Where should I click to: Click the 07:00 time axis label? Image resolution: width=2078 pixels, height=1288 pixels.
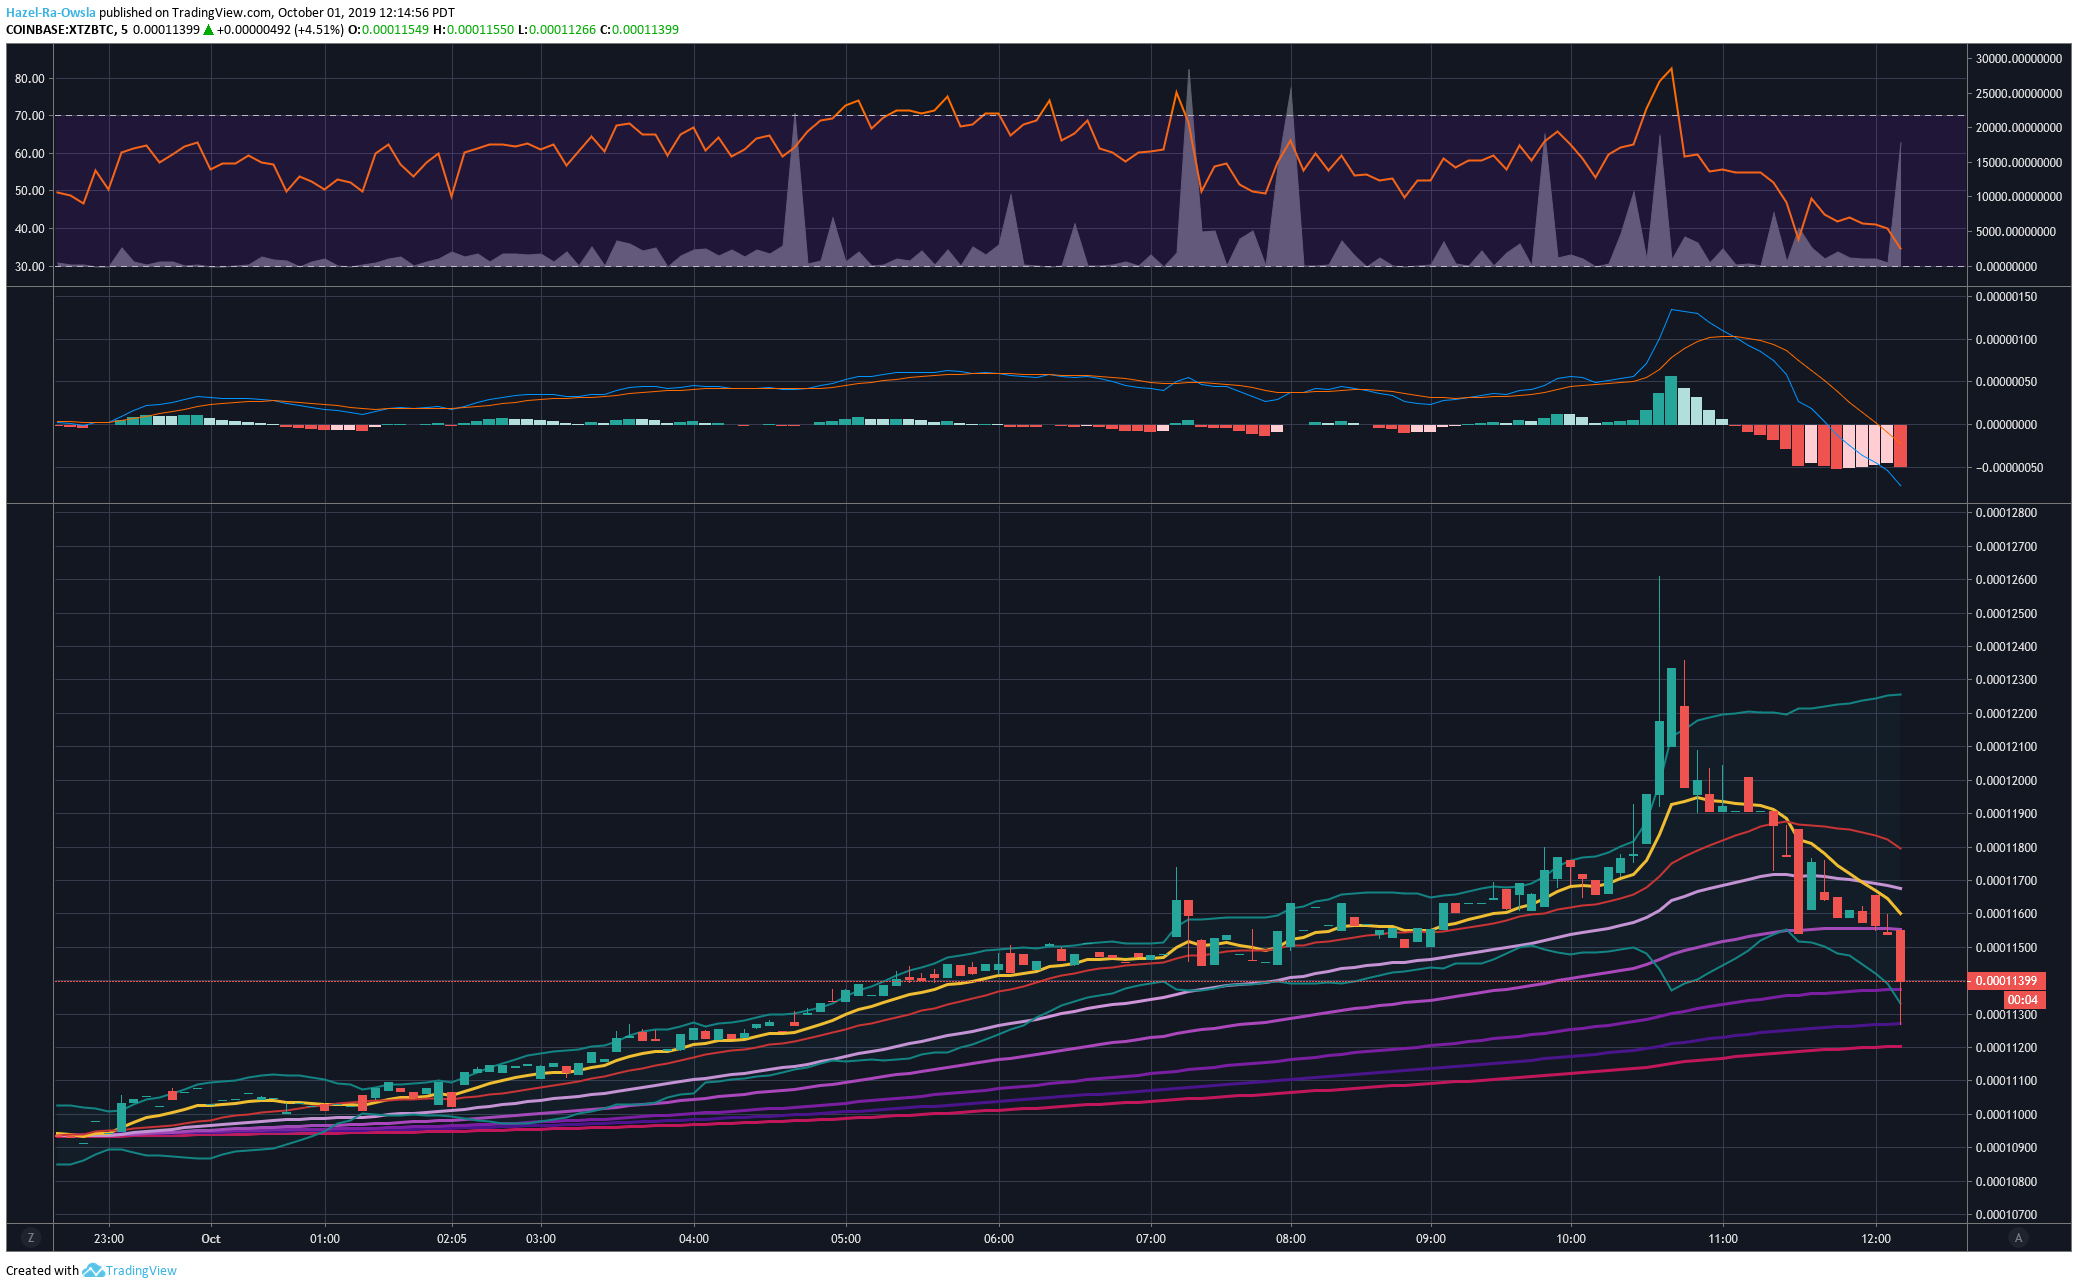pos(1151,1239)
